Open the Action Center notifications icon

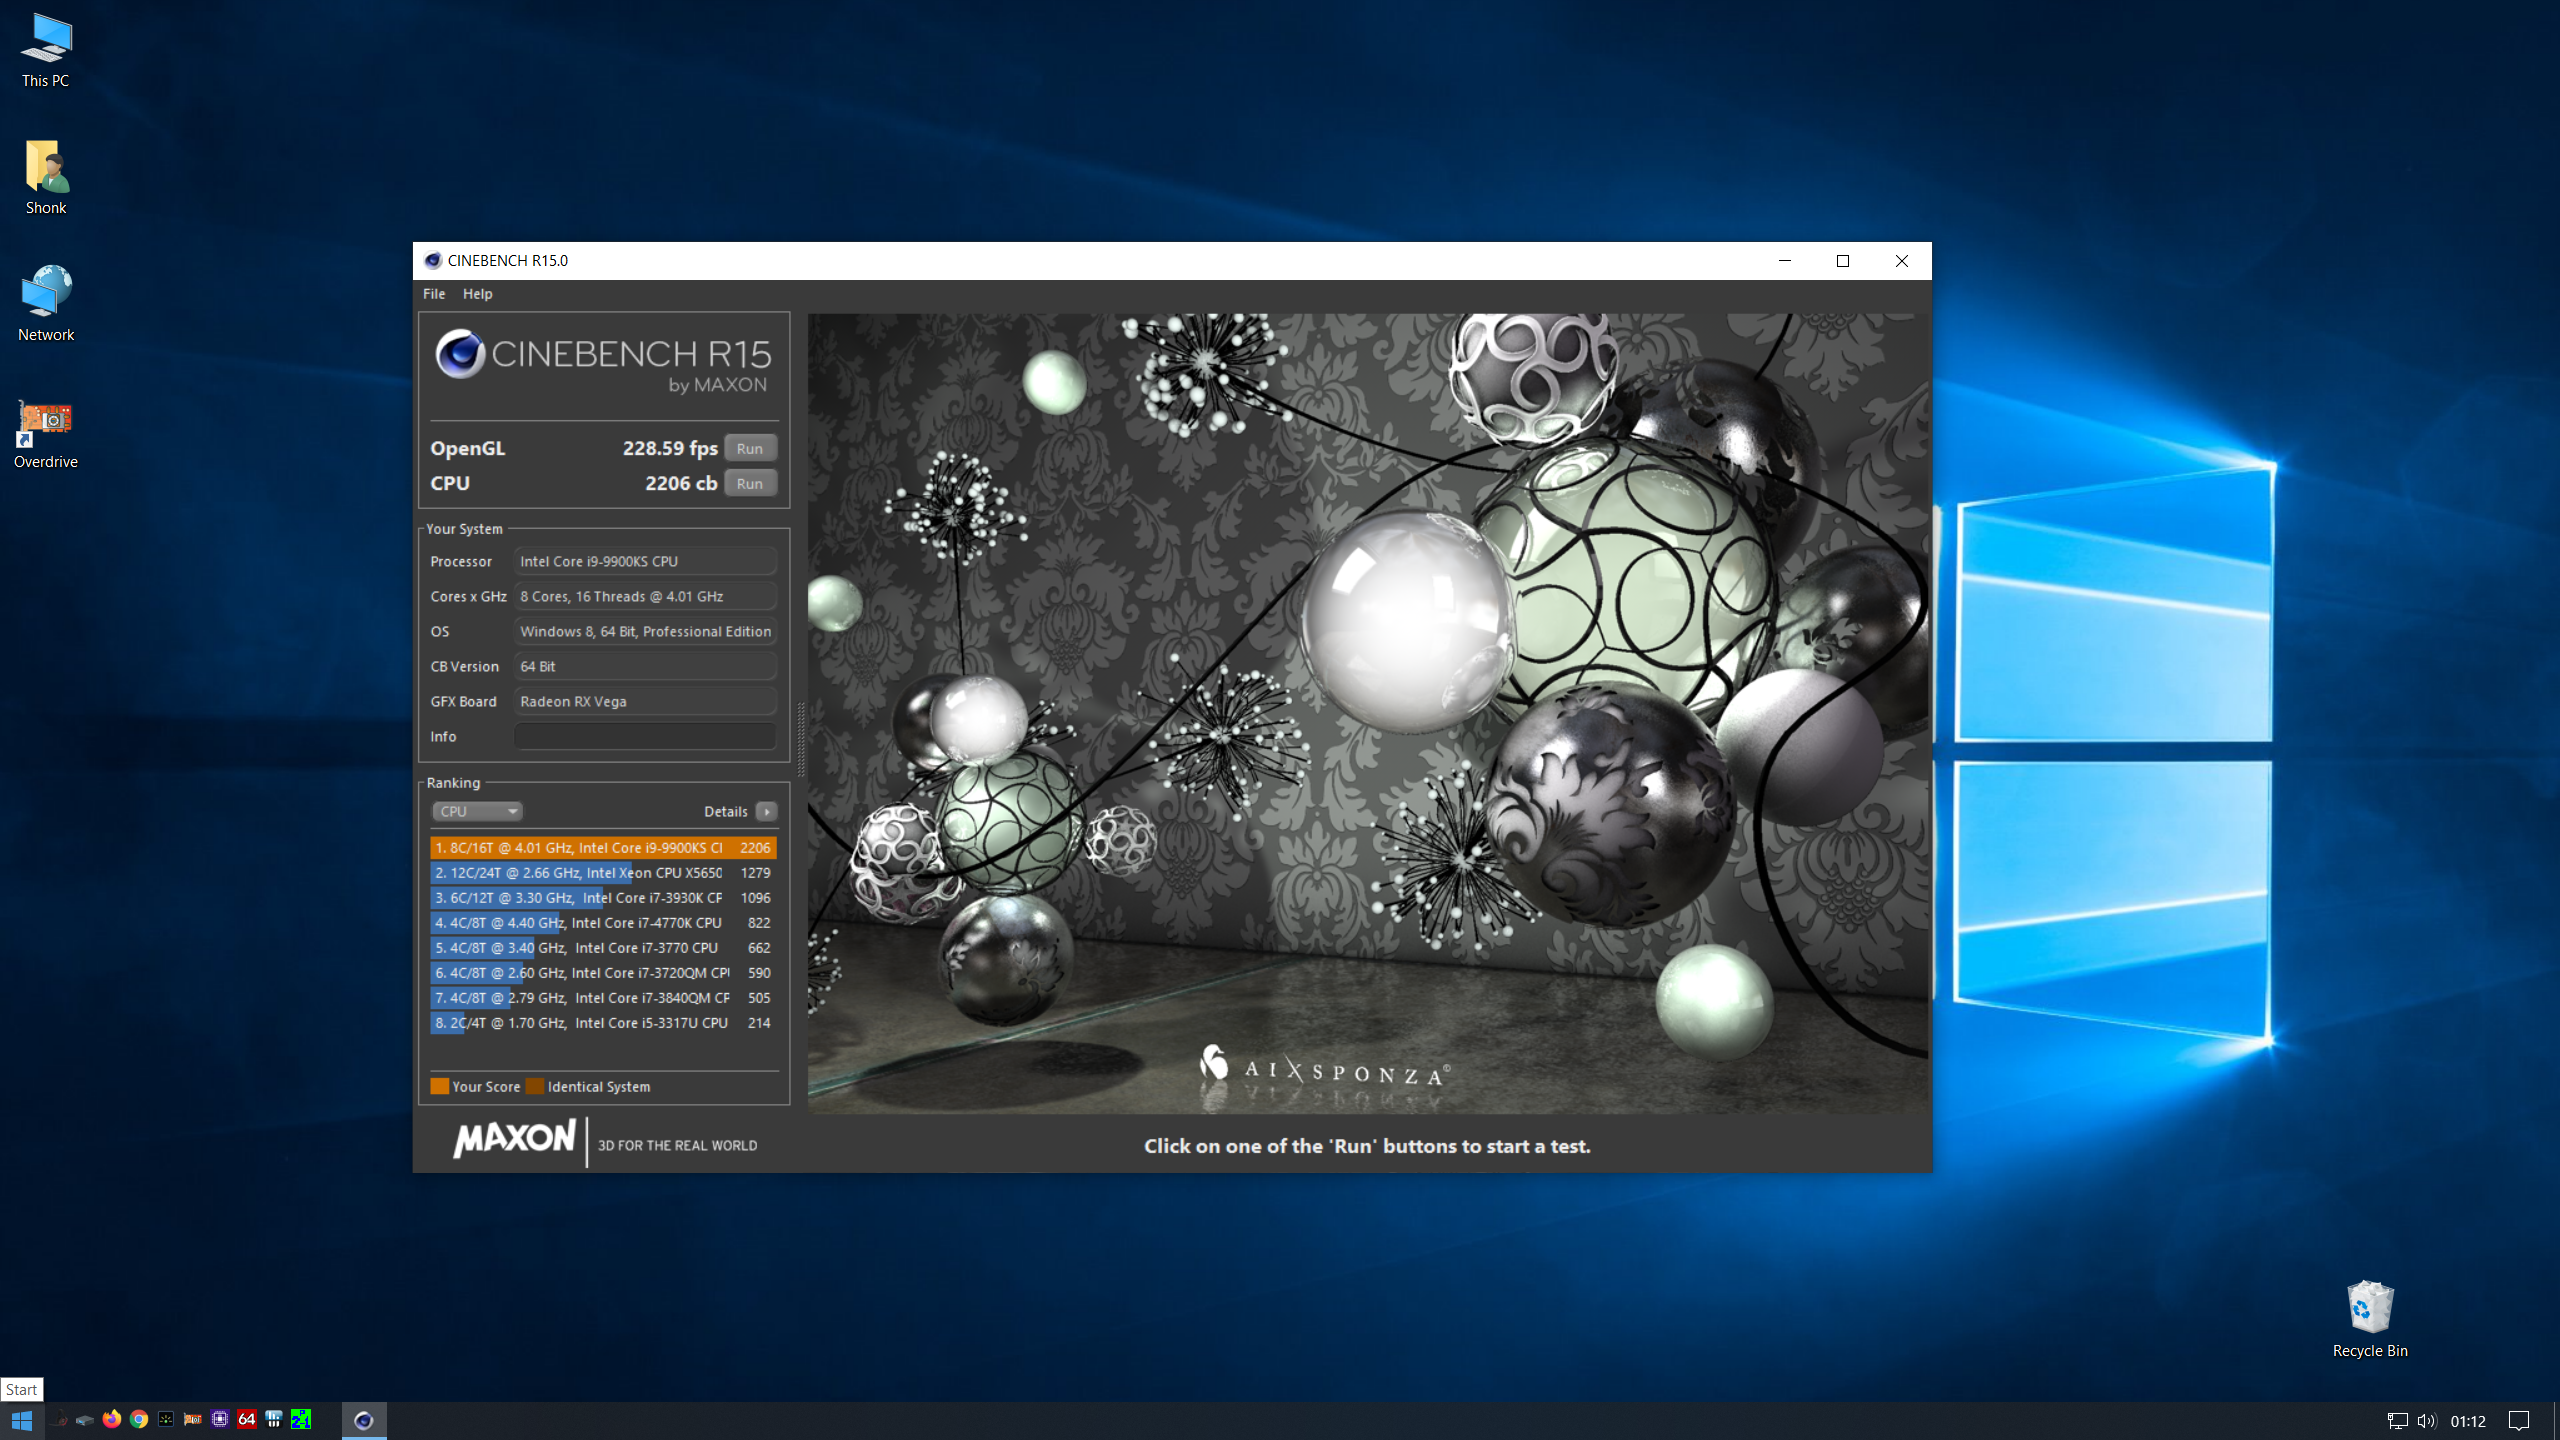2519,1420
